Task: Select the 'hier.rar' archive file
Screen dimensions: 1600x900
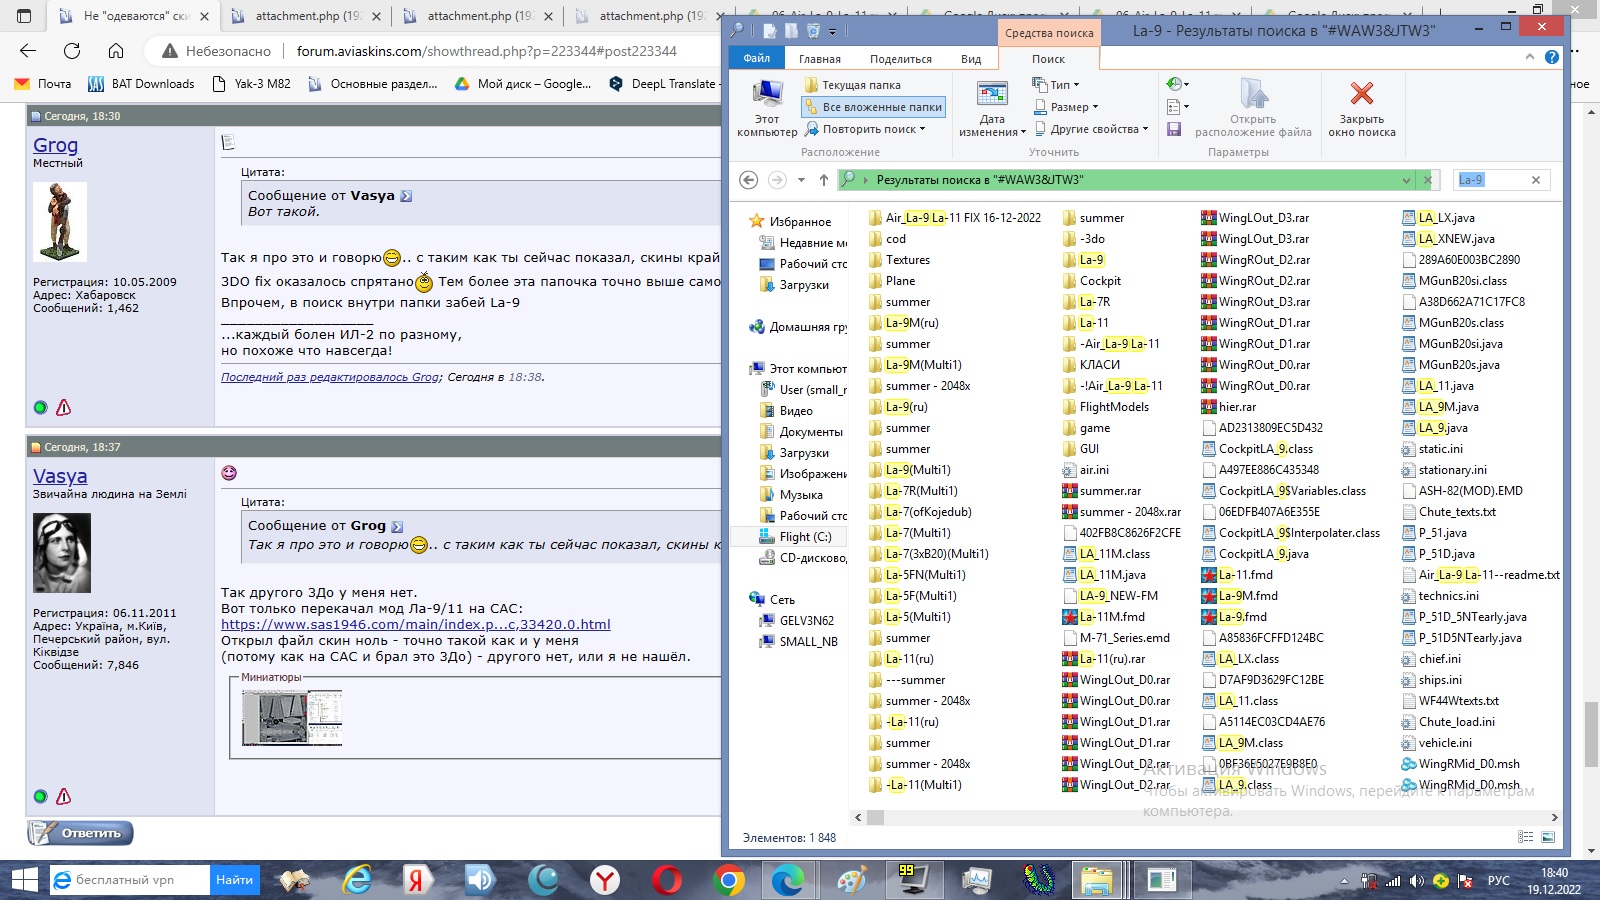Action: pyautogui.click(x=1228, y=407)
